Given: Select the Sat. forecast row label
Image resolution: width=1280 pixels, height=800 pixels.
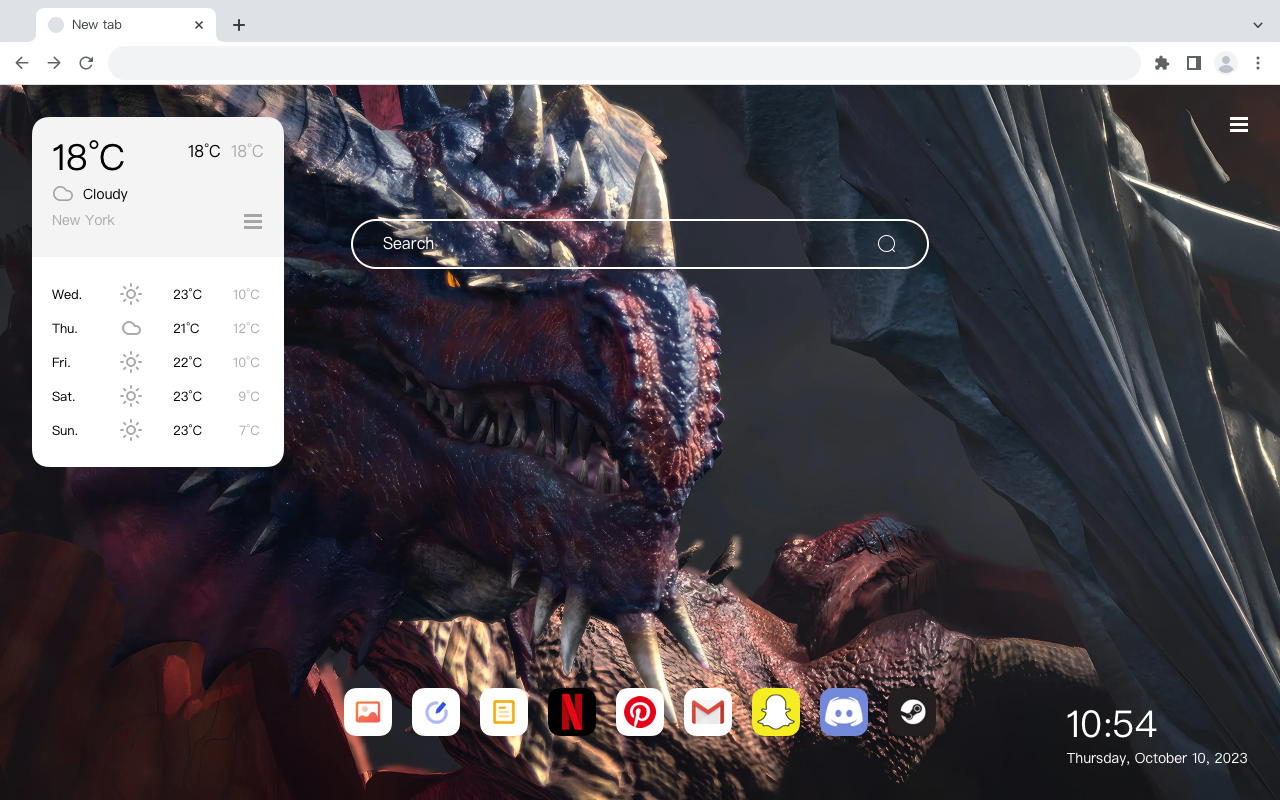Looking at the screenshot, I should coord(64,396).
